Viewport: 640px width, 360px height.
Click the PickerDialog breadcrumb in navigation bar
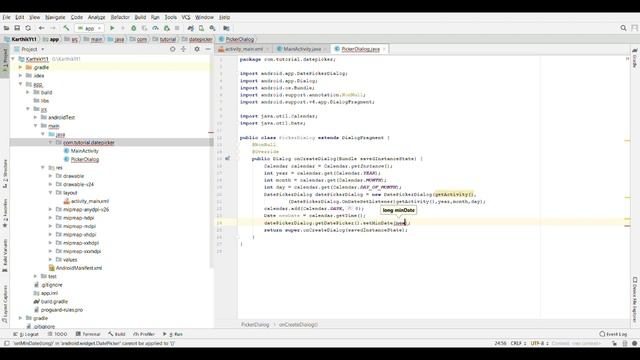tap(240, 39)
